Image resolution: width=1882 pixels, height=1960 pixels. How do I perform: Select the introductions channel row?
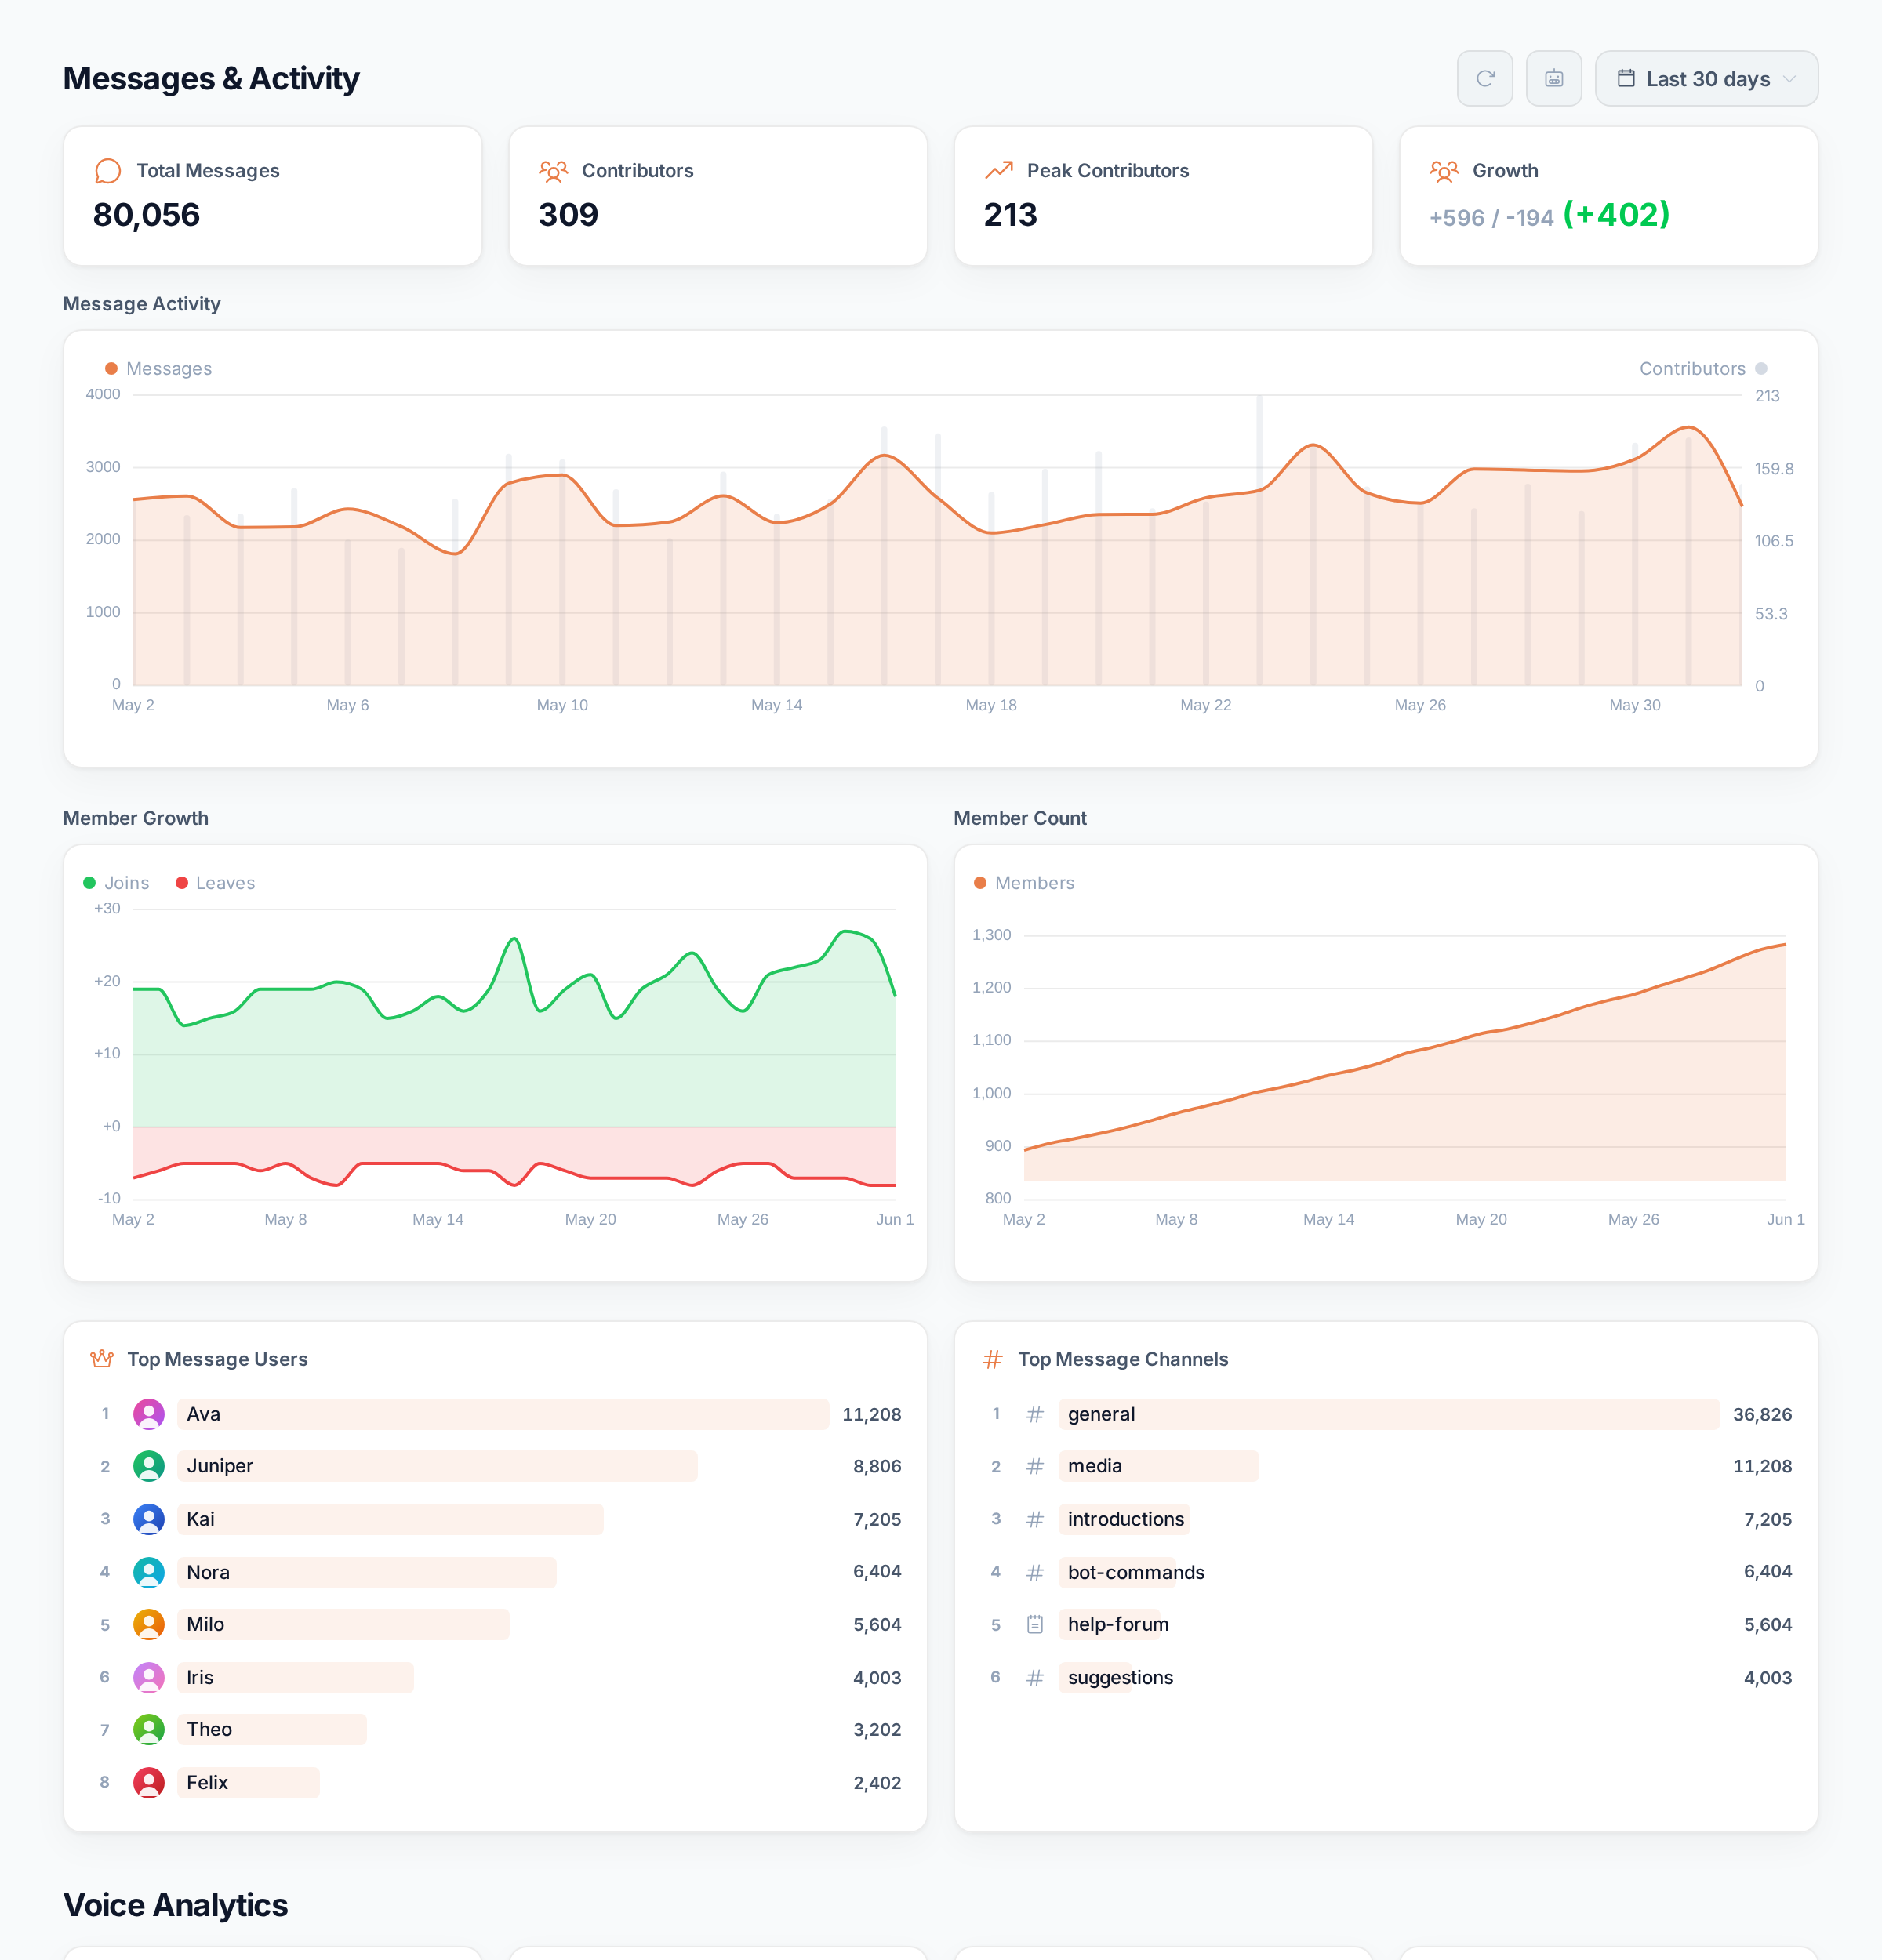click(x=1389, y=1519)
